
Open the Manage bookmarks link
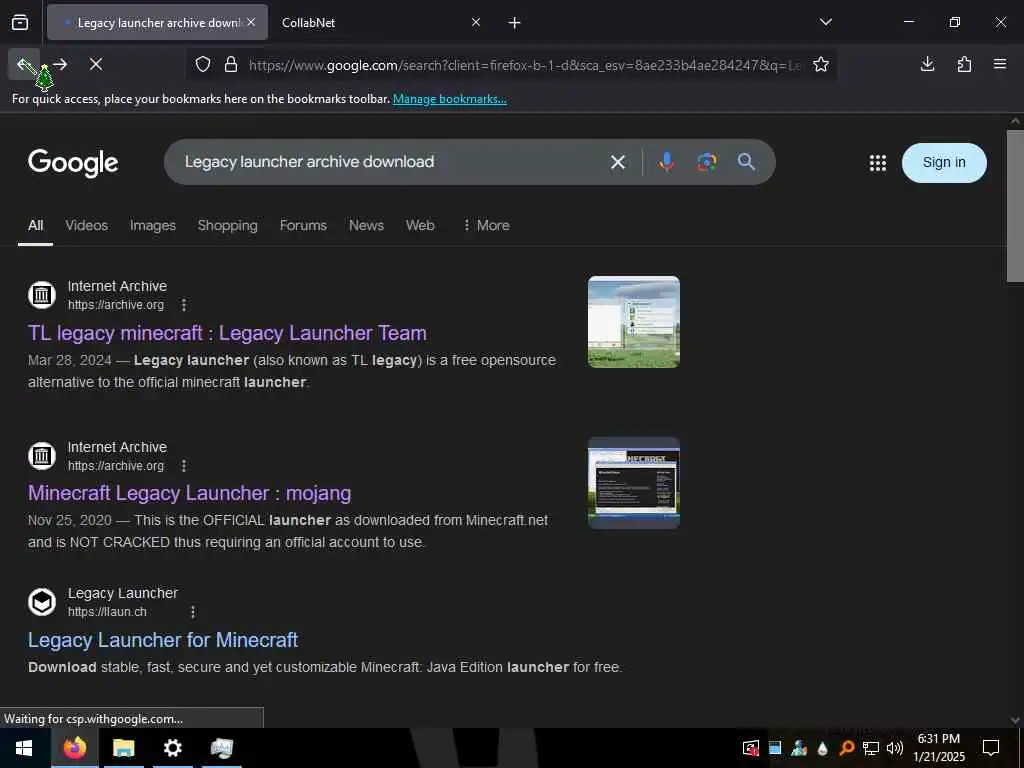click(449, 99)
